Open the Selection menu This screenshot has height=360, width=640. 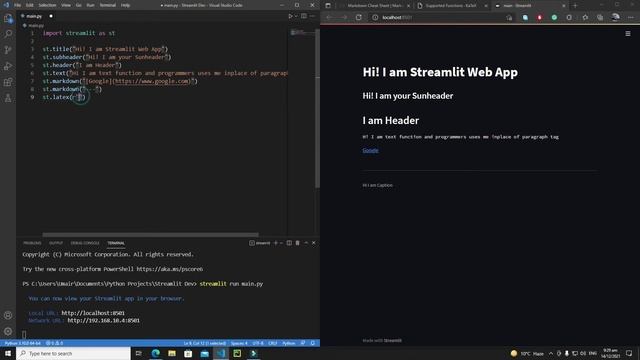(47, 5)
